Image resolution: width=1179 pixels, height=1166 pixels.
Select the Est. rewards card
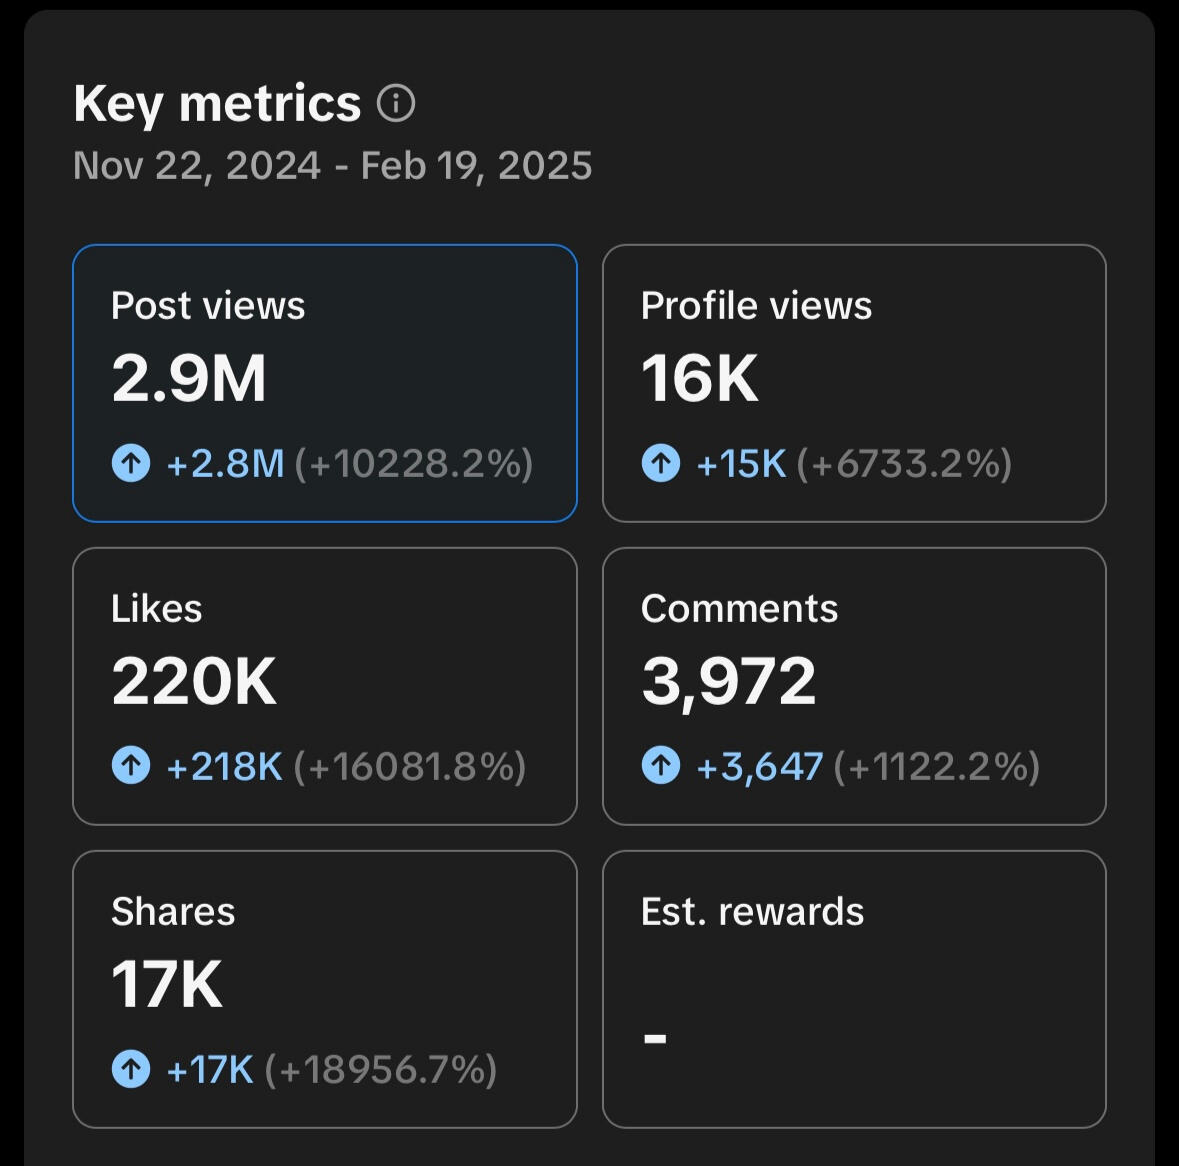854,989
